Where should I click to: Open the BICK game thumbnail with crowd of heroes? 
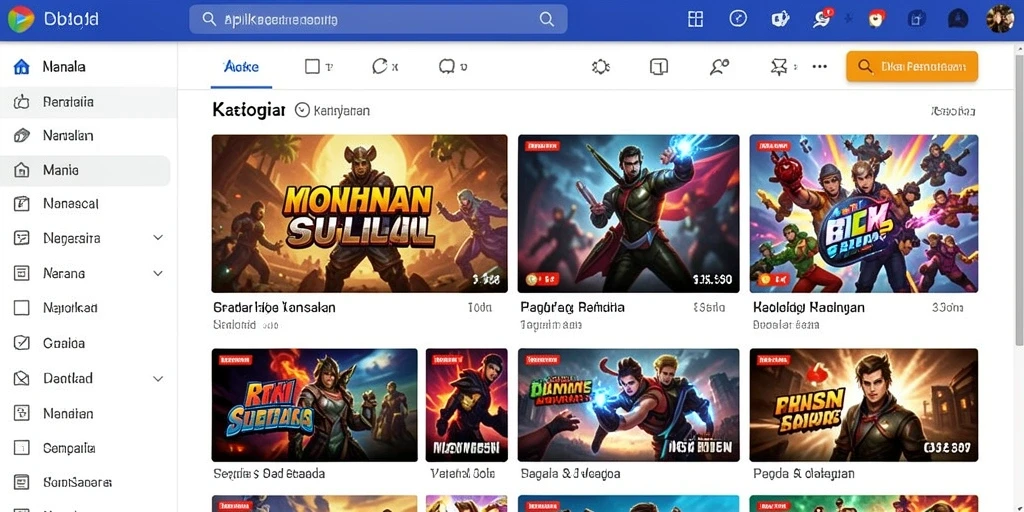click(x=863, y=214)
